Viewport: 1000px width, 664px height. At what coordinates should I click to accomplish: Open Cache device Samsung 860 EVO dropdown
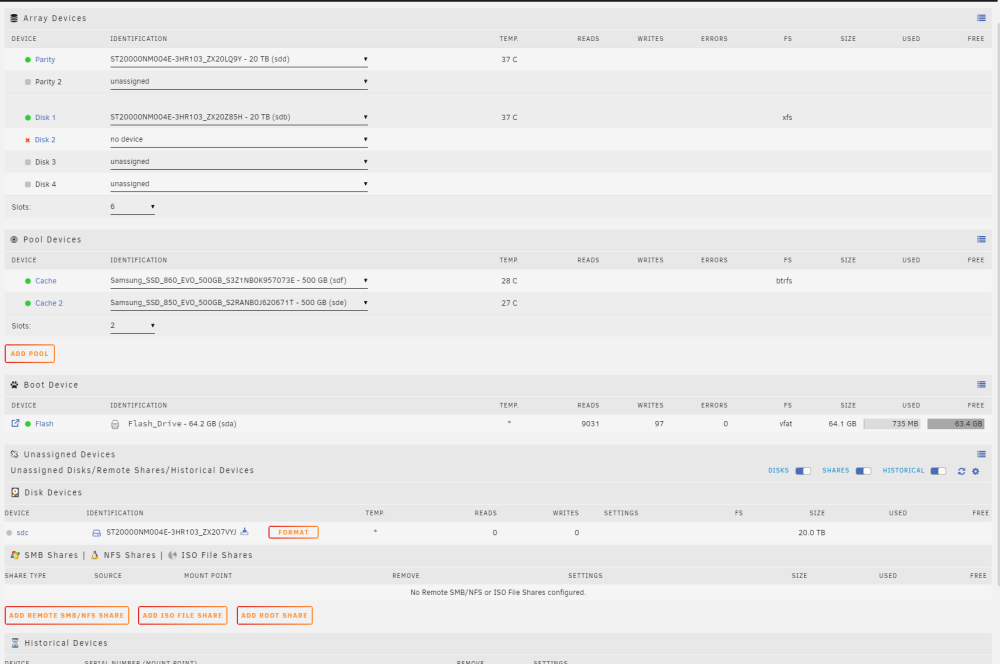click(x=239, y=281)
